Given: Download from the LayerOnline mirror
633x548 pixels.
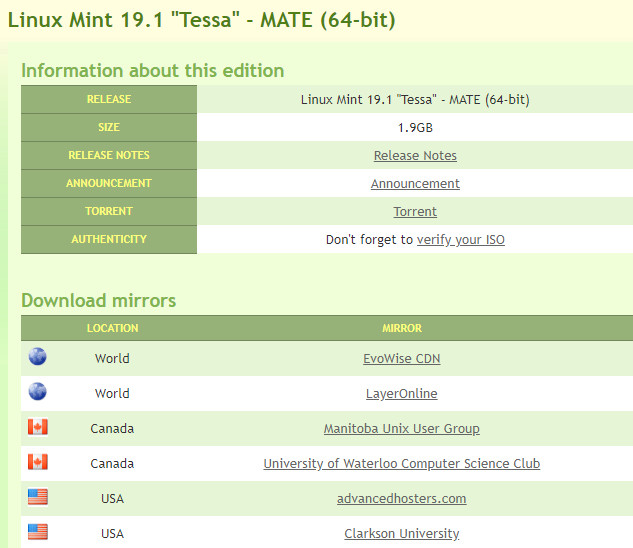Looking at the screenshot, I should coord(402,394).
